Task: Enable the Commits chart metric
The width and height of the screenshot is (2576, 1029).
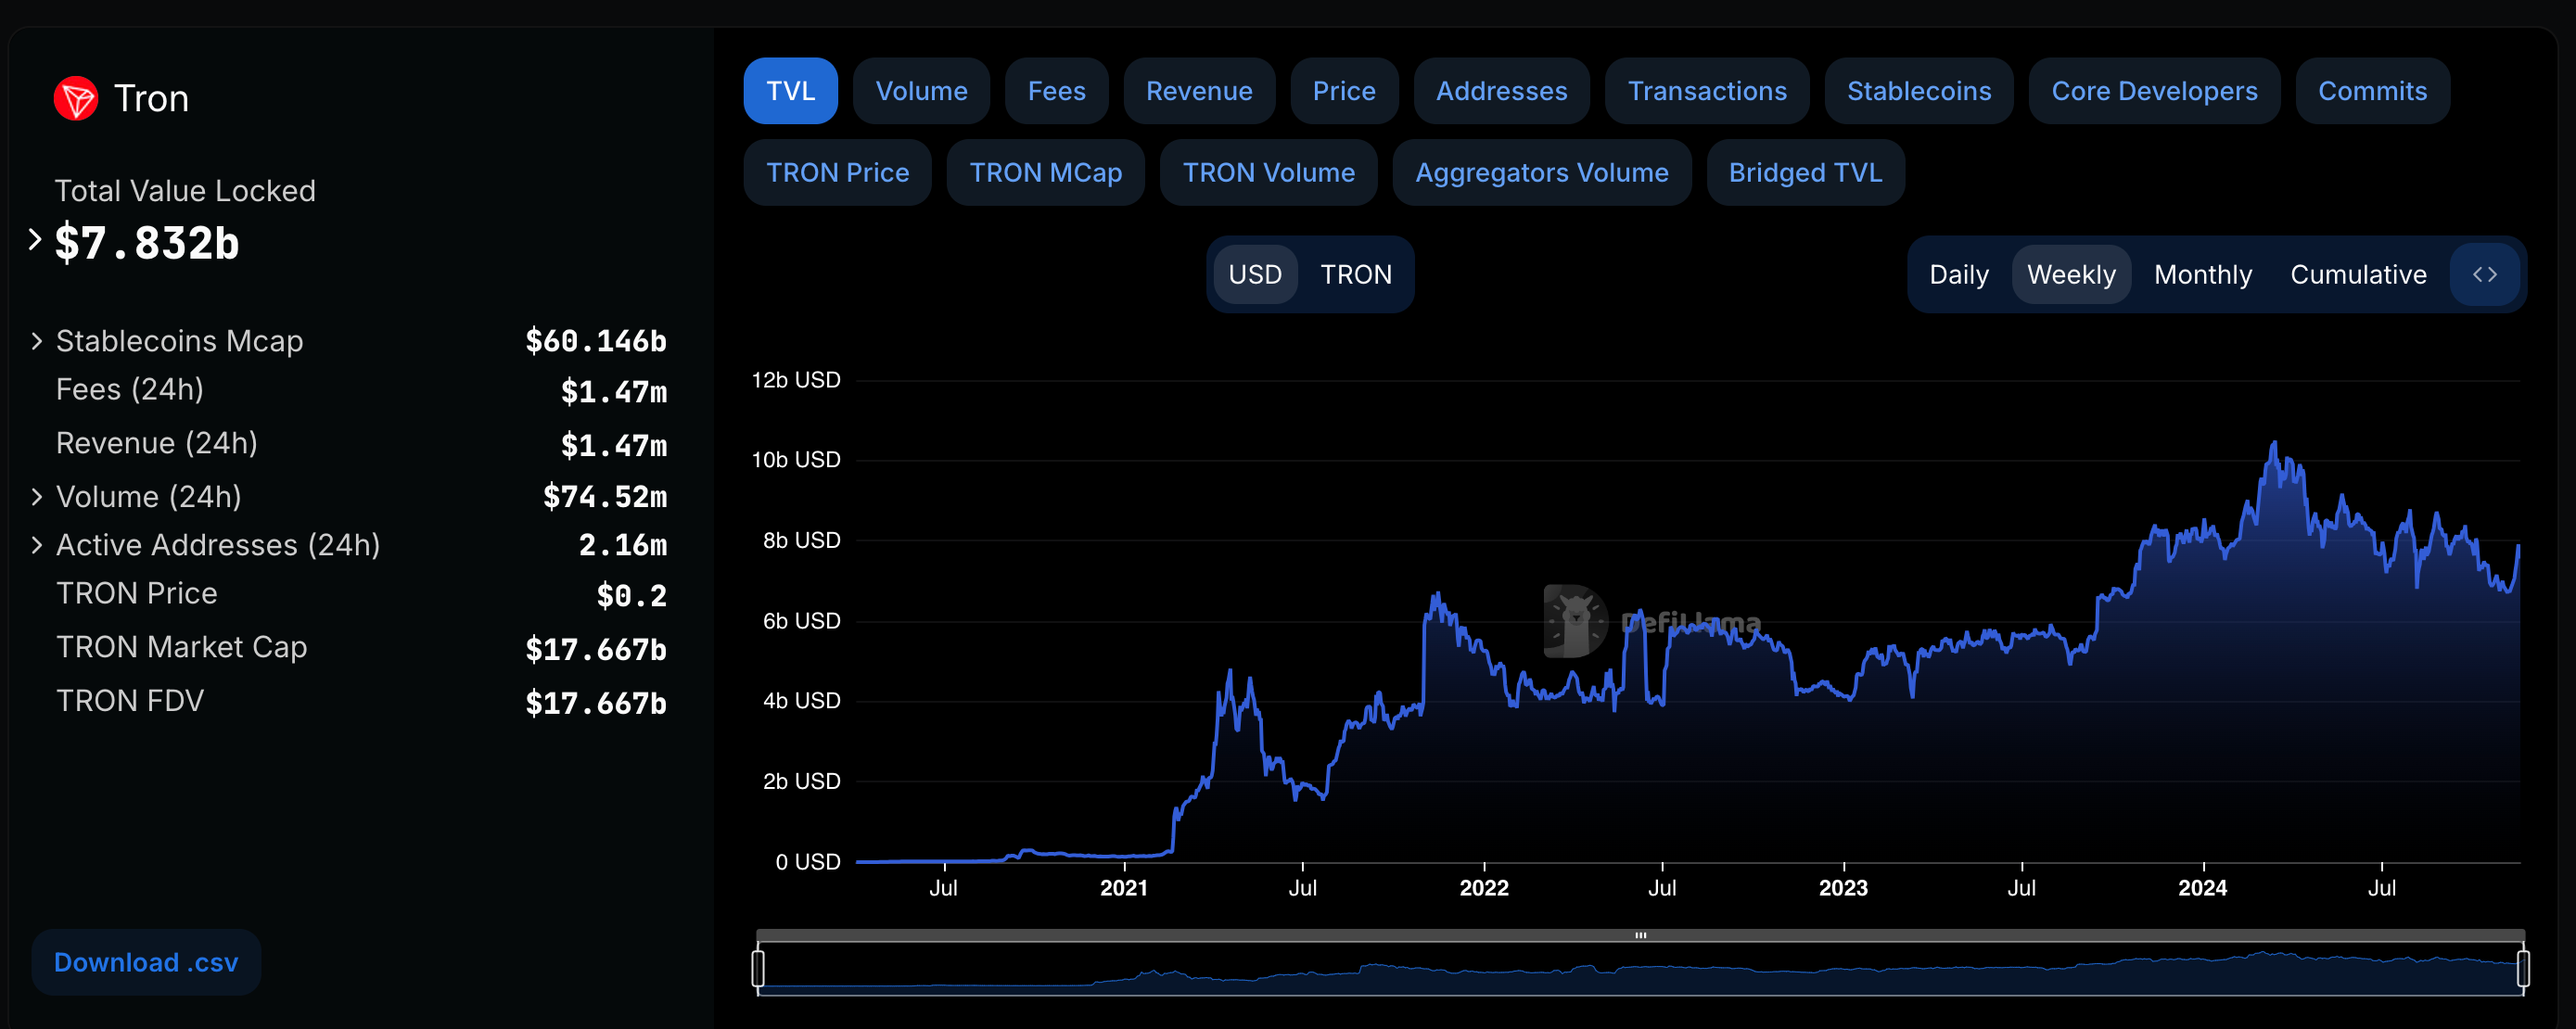Action: click(x=2372, y=91)
